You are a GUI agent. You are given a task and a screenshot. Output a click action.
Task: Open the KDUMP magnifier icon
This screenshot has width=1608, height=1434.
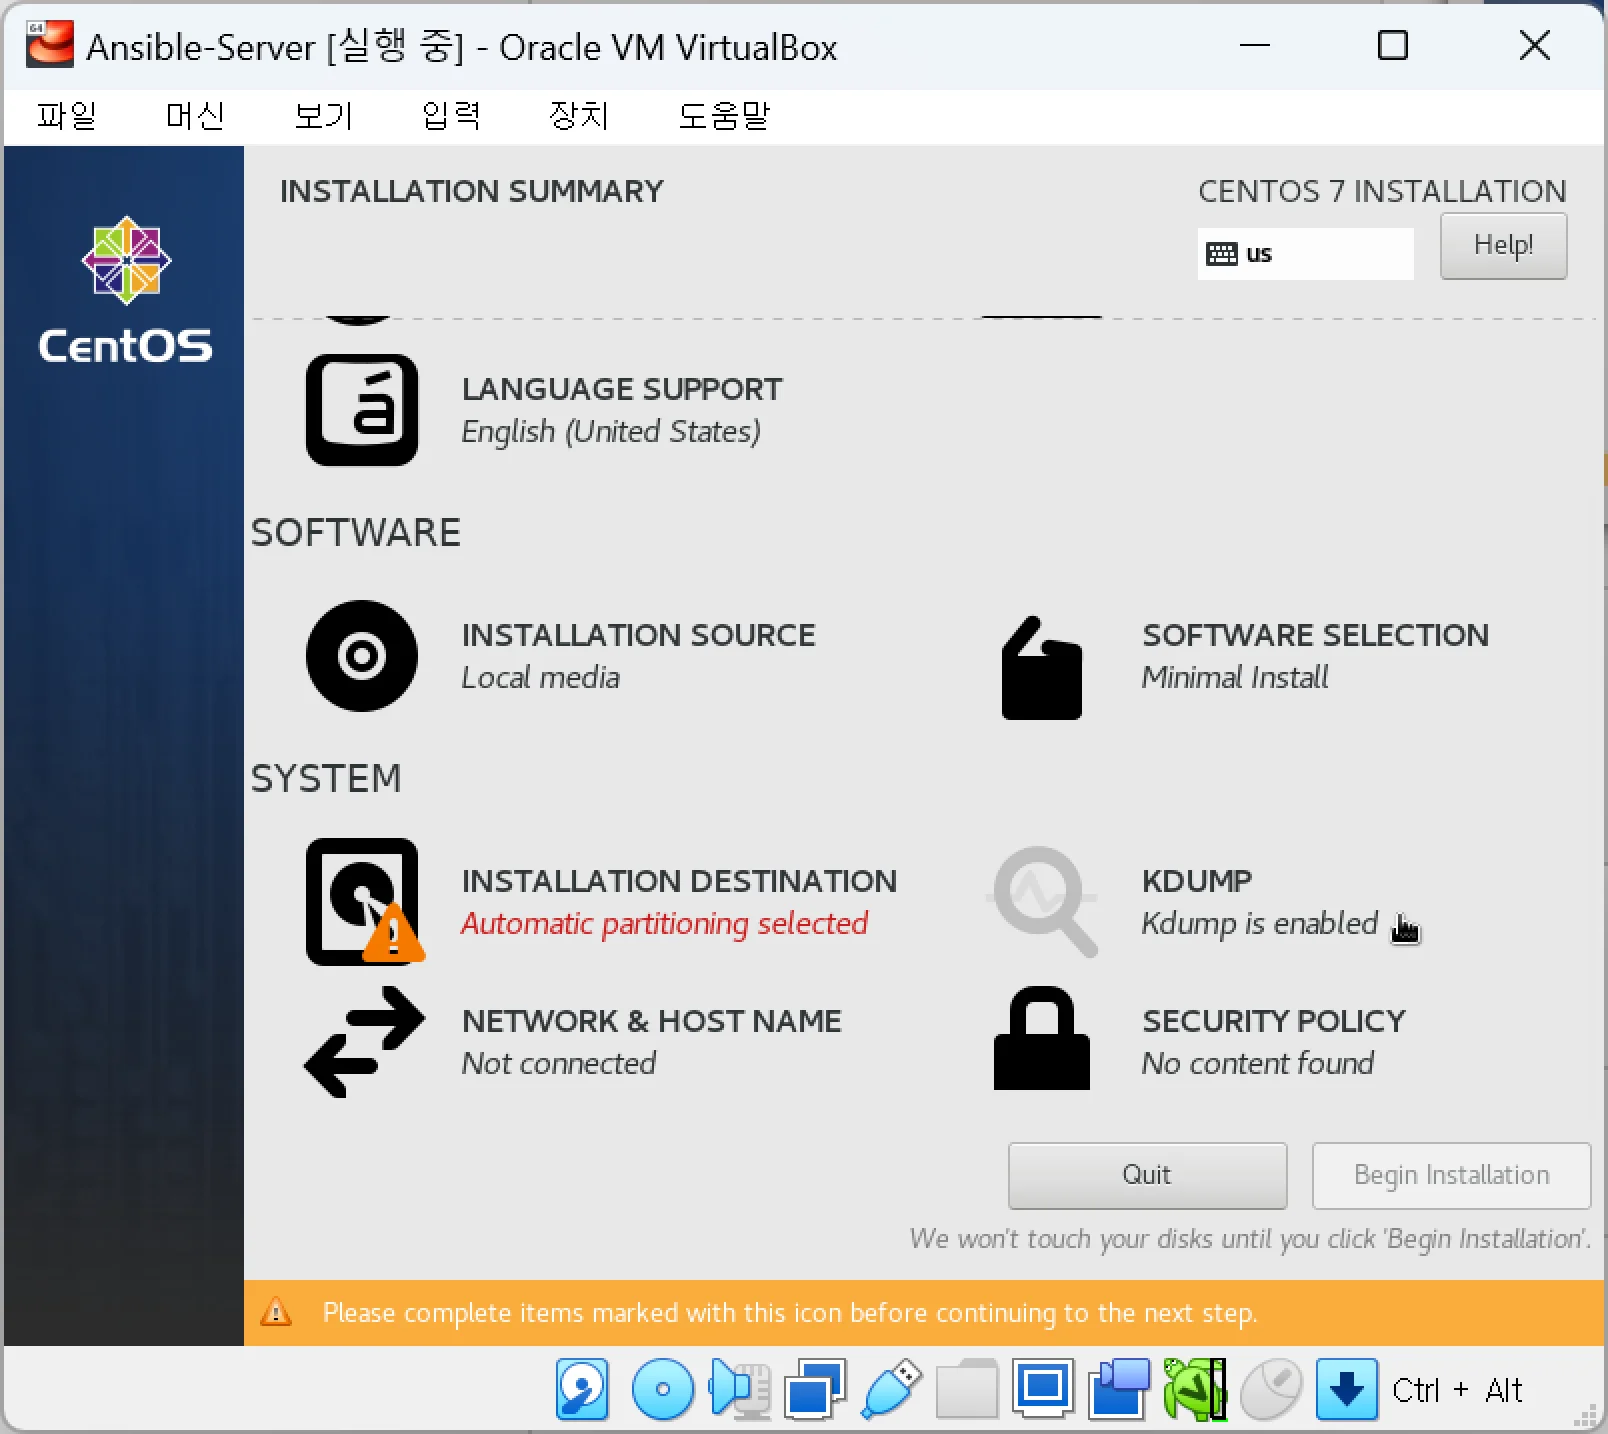tap(1044, 902)
